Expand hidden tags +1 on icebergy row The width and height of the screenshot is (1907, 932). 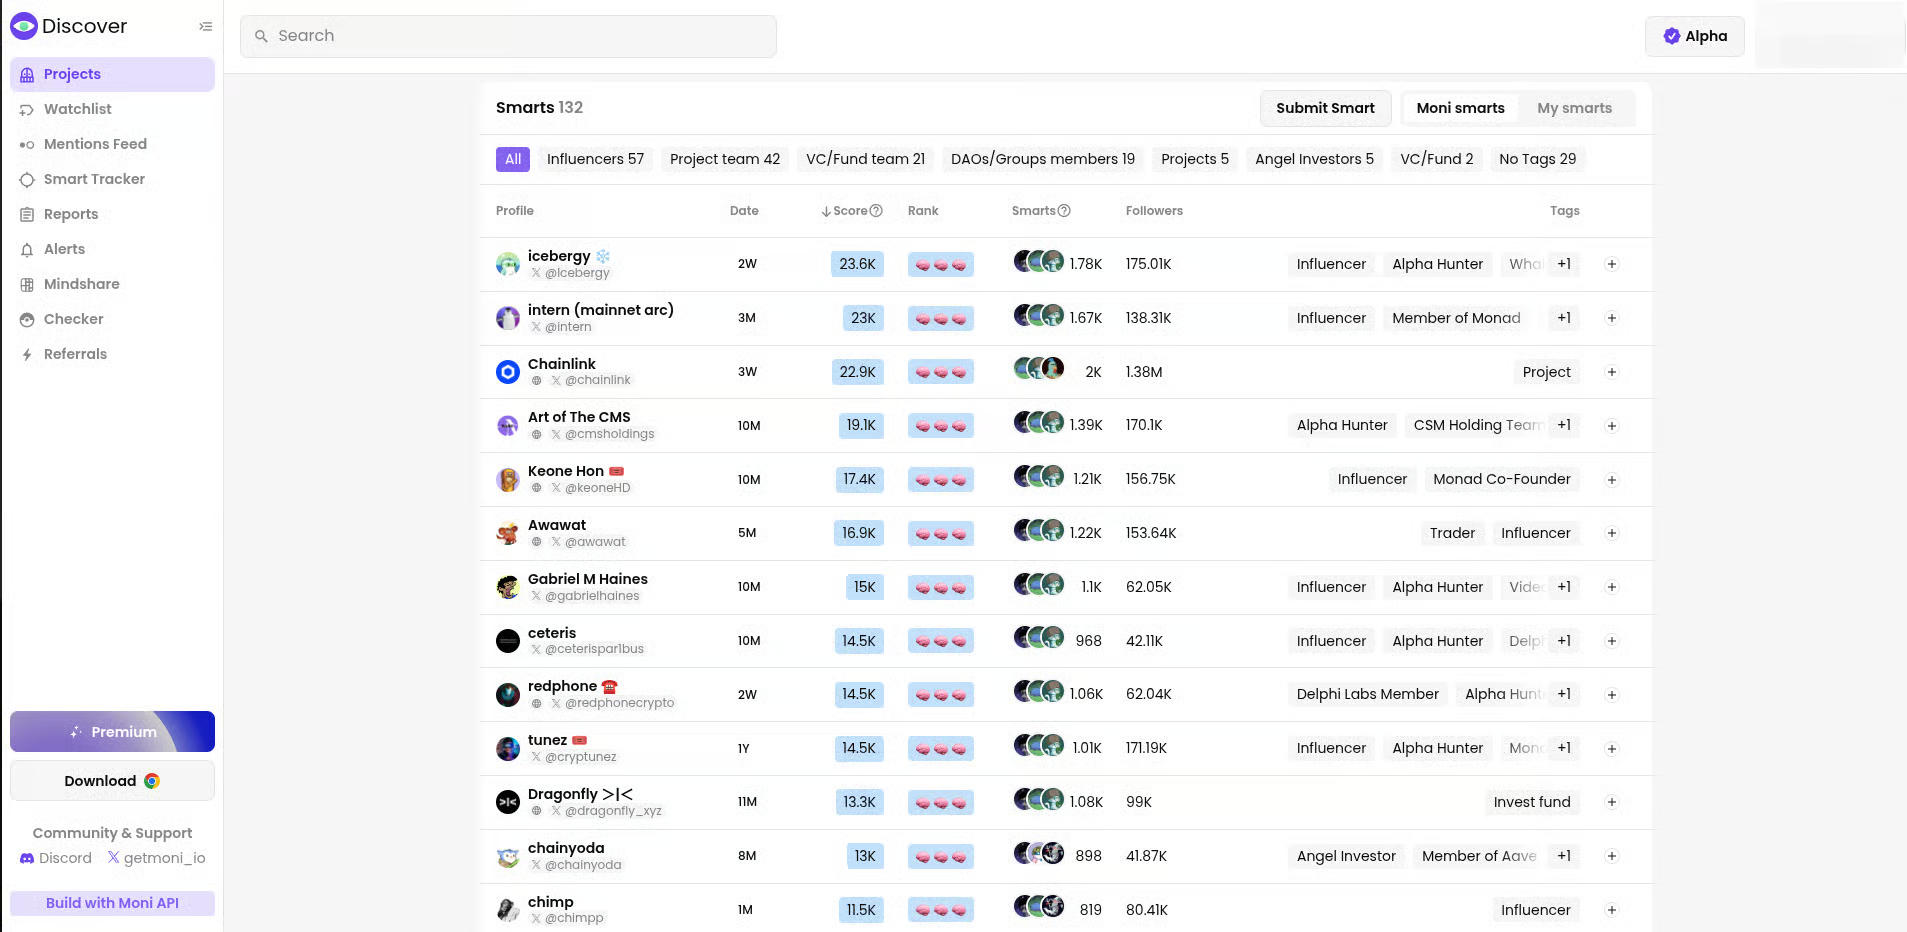1564,264
